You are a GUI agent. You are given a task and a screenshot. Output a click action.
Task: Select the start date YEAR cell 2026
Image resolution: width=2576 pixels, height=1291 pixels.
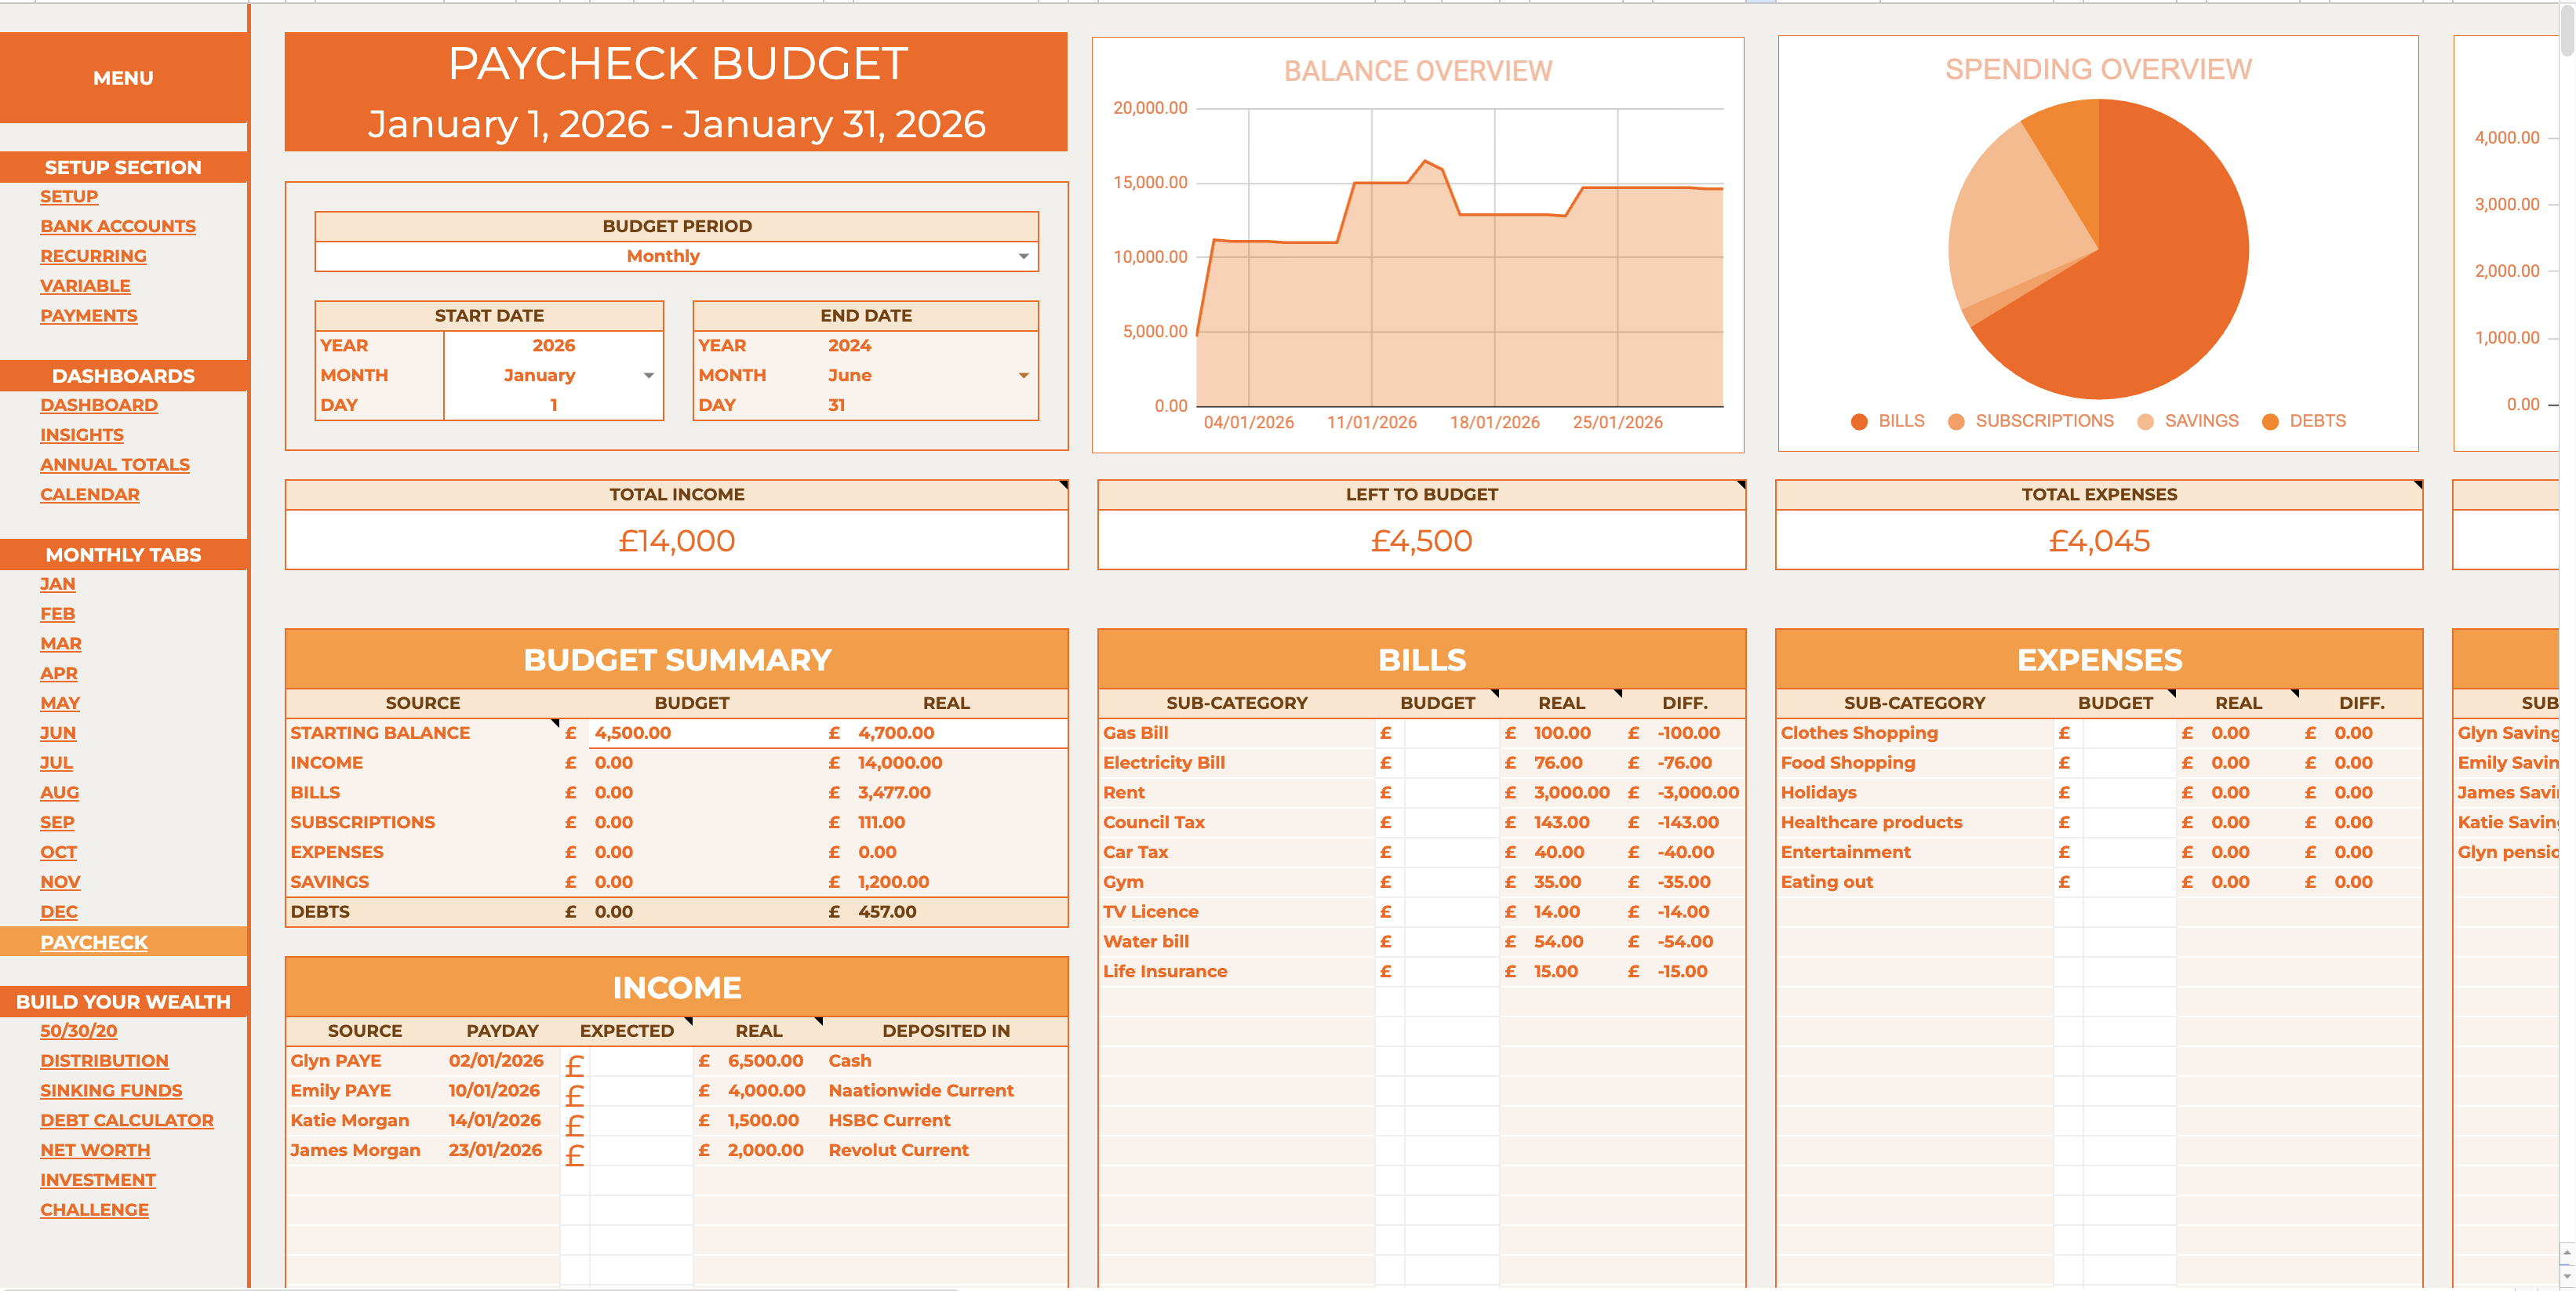click(x=554, y=346)
